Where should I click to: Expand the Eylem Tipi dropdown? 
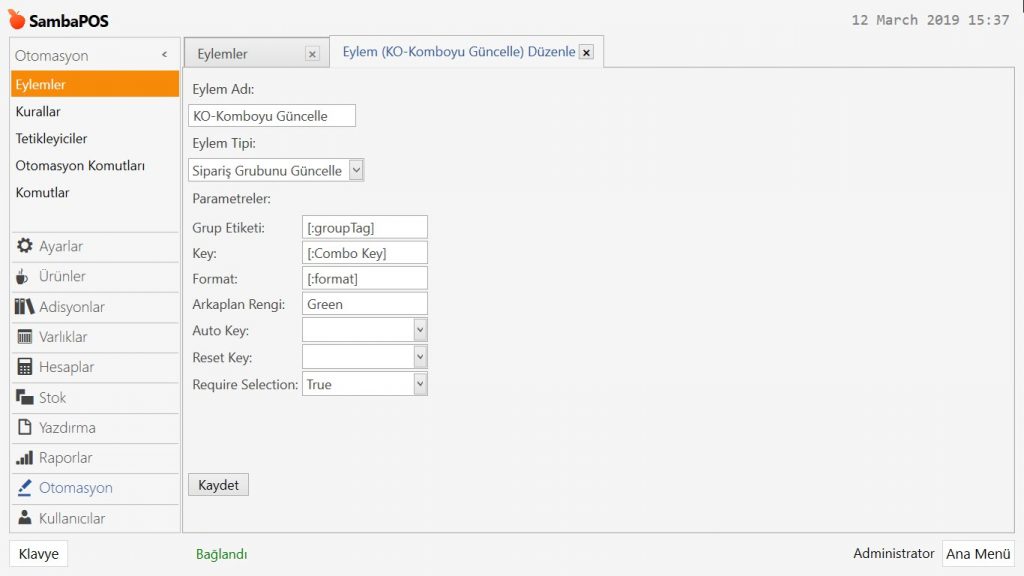click(x=356, y=170)
